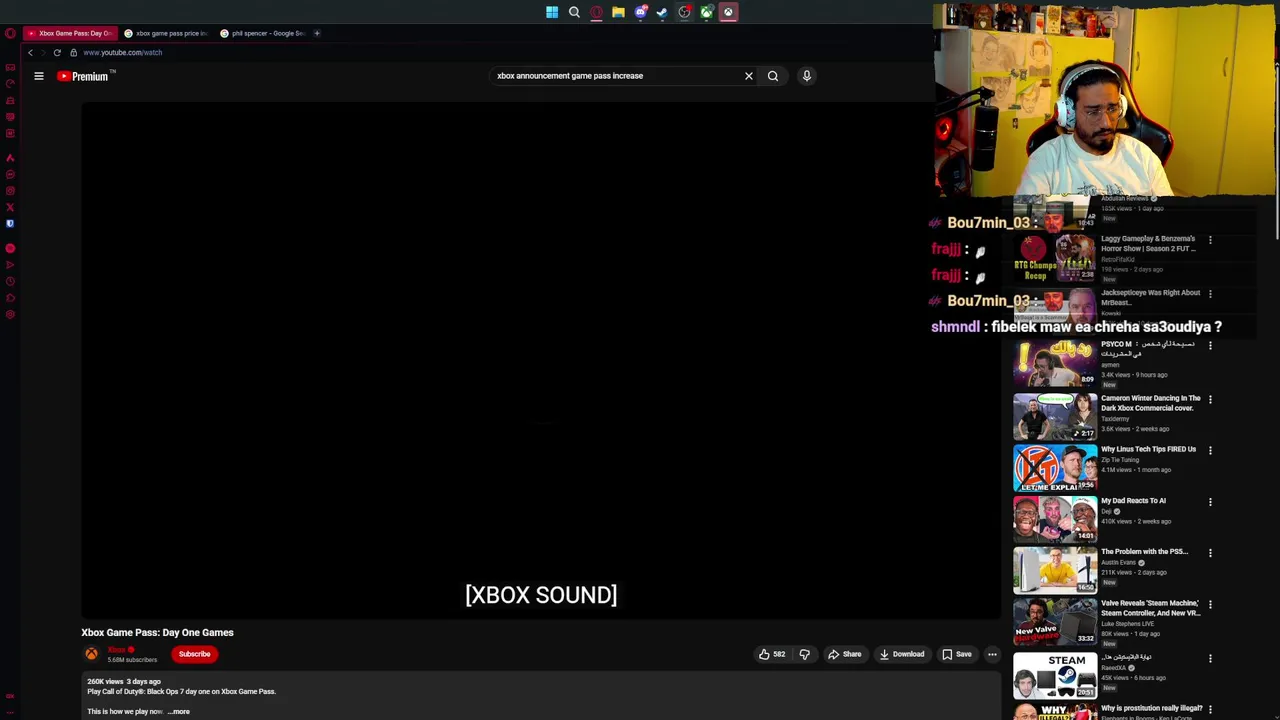1280x720 pixels.
Task: Click the 'Xbox Game Pass: Day One Games' title
Action: [157, 632]
